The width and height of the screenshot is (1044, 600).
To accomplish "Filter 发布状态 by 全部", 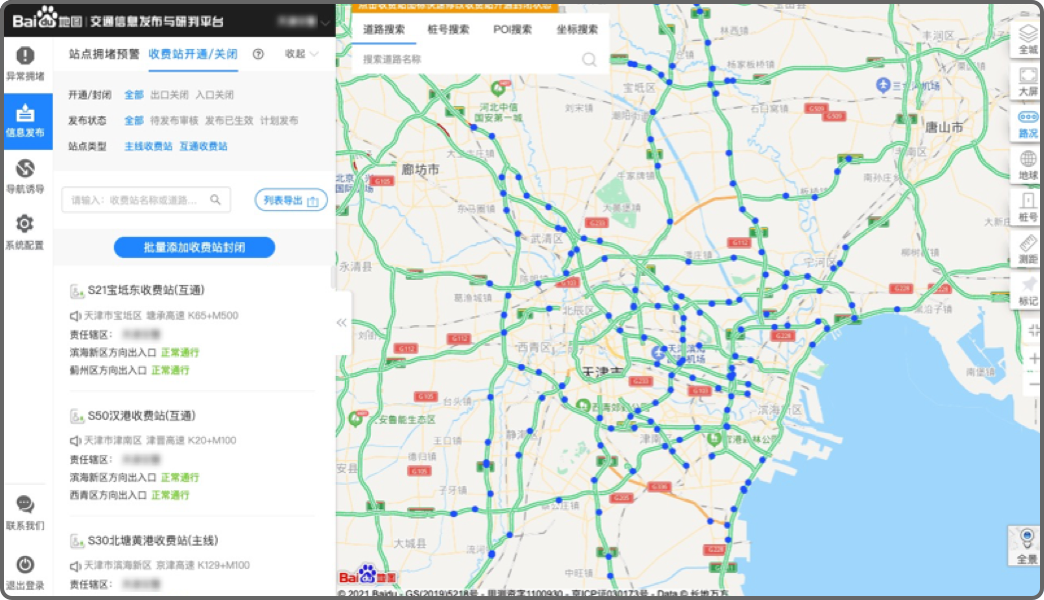I will [134, 121].
